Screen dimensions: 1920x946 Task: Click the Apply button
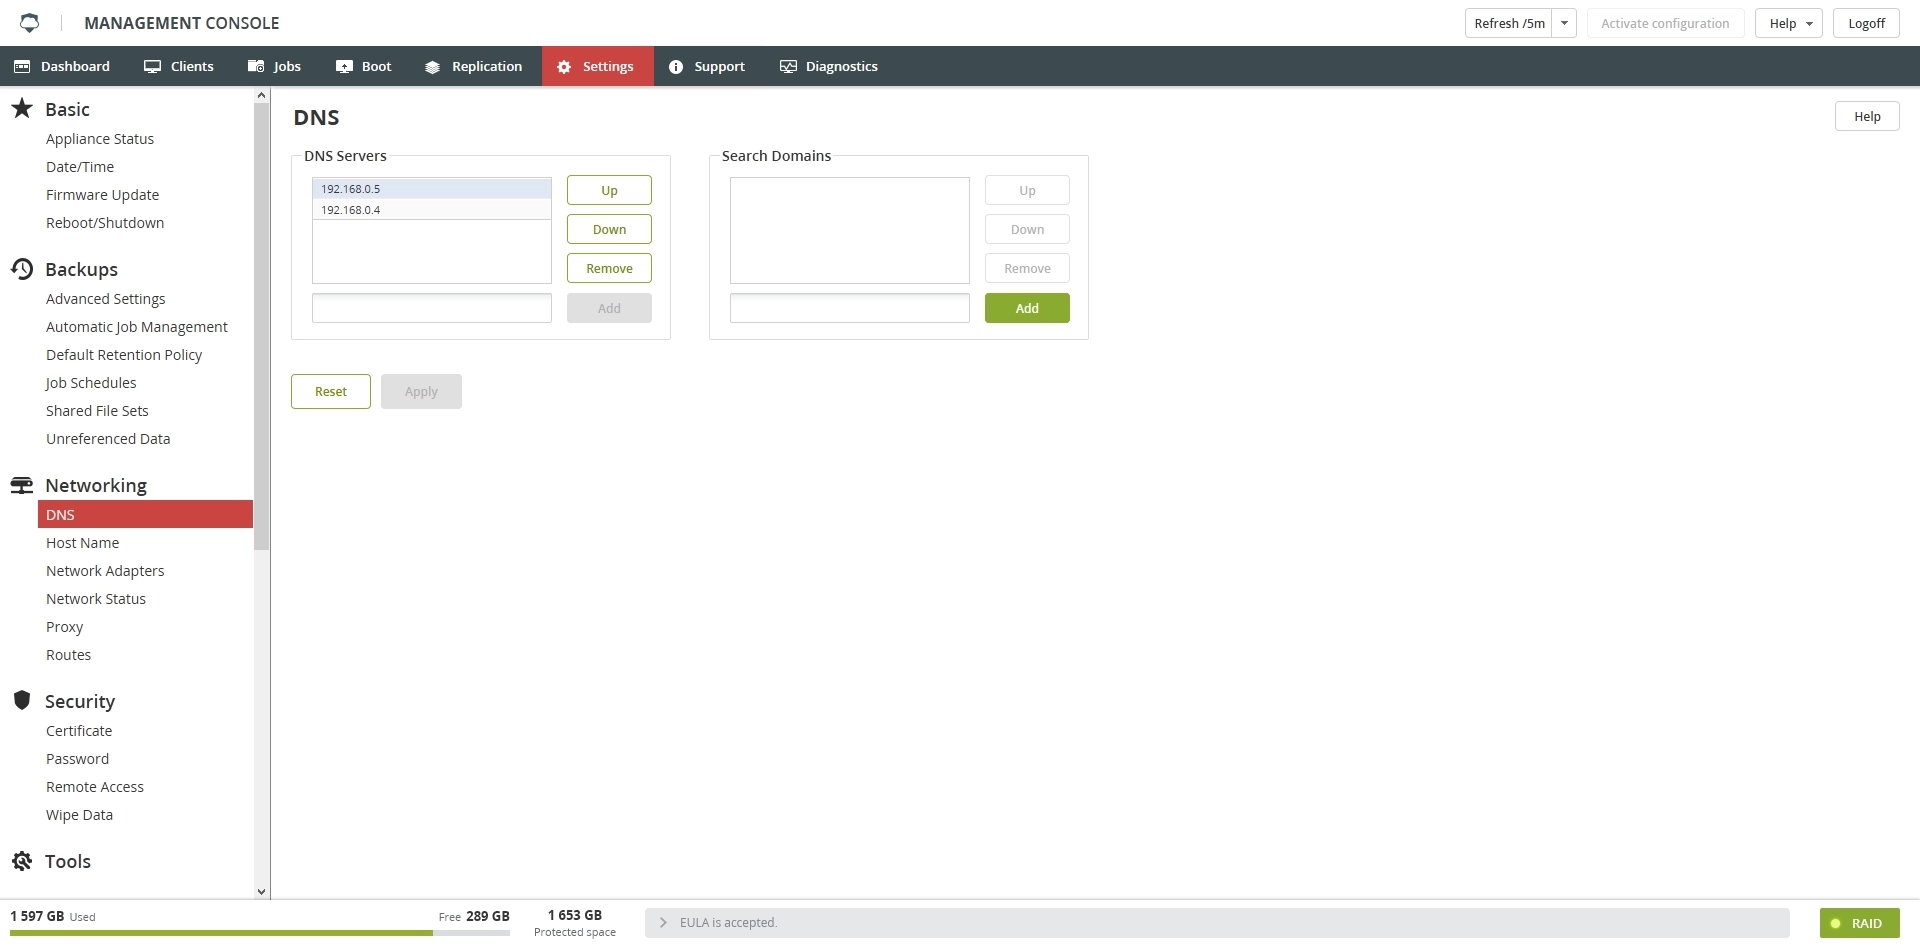coord(421,391)
